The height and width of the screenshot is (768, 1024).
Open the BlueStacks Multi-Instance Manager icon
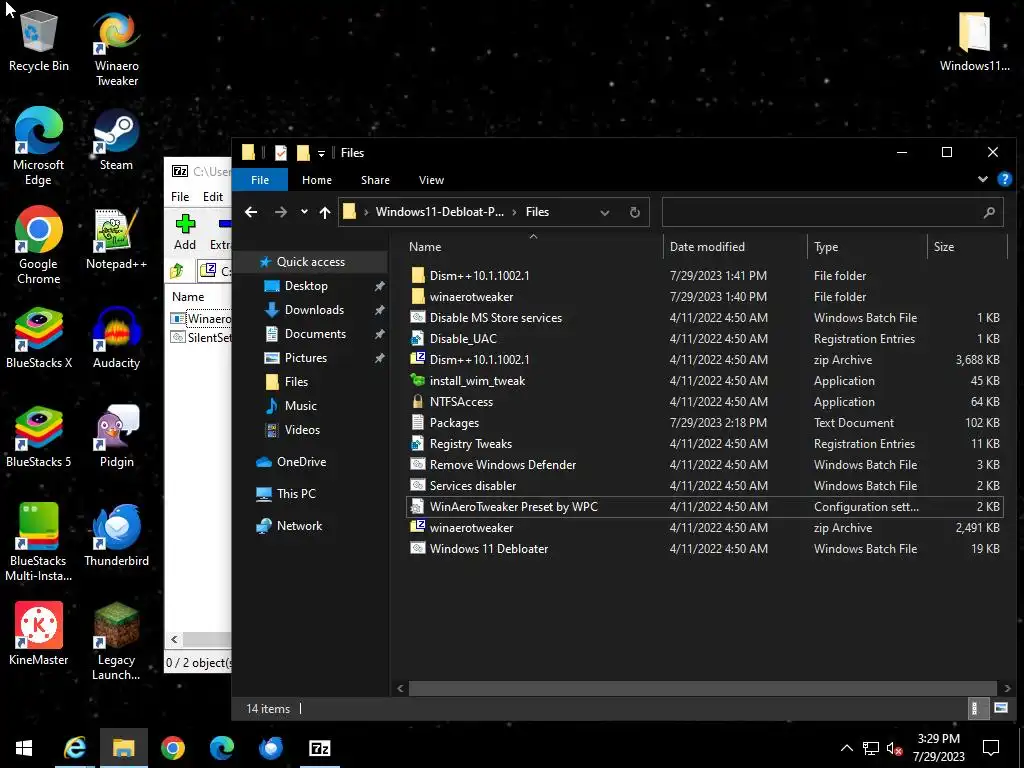pos(39,542)
